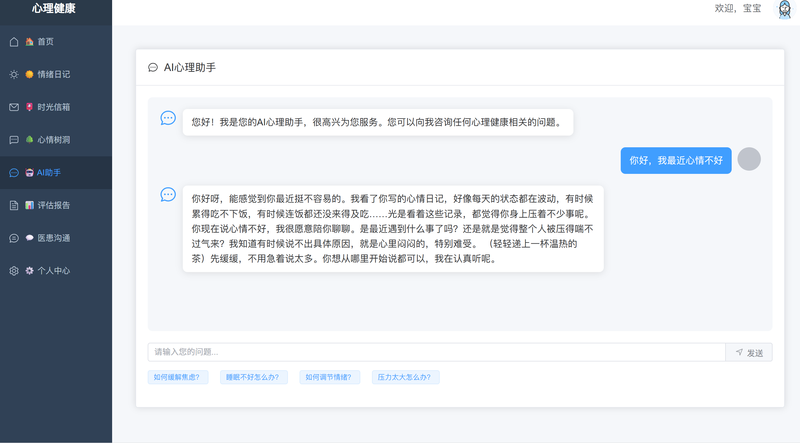Click the chat icon beside 心情树洞
The image size is (800, 443).
pyautogui.click(x=14, y=140)
